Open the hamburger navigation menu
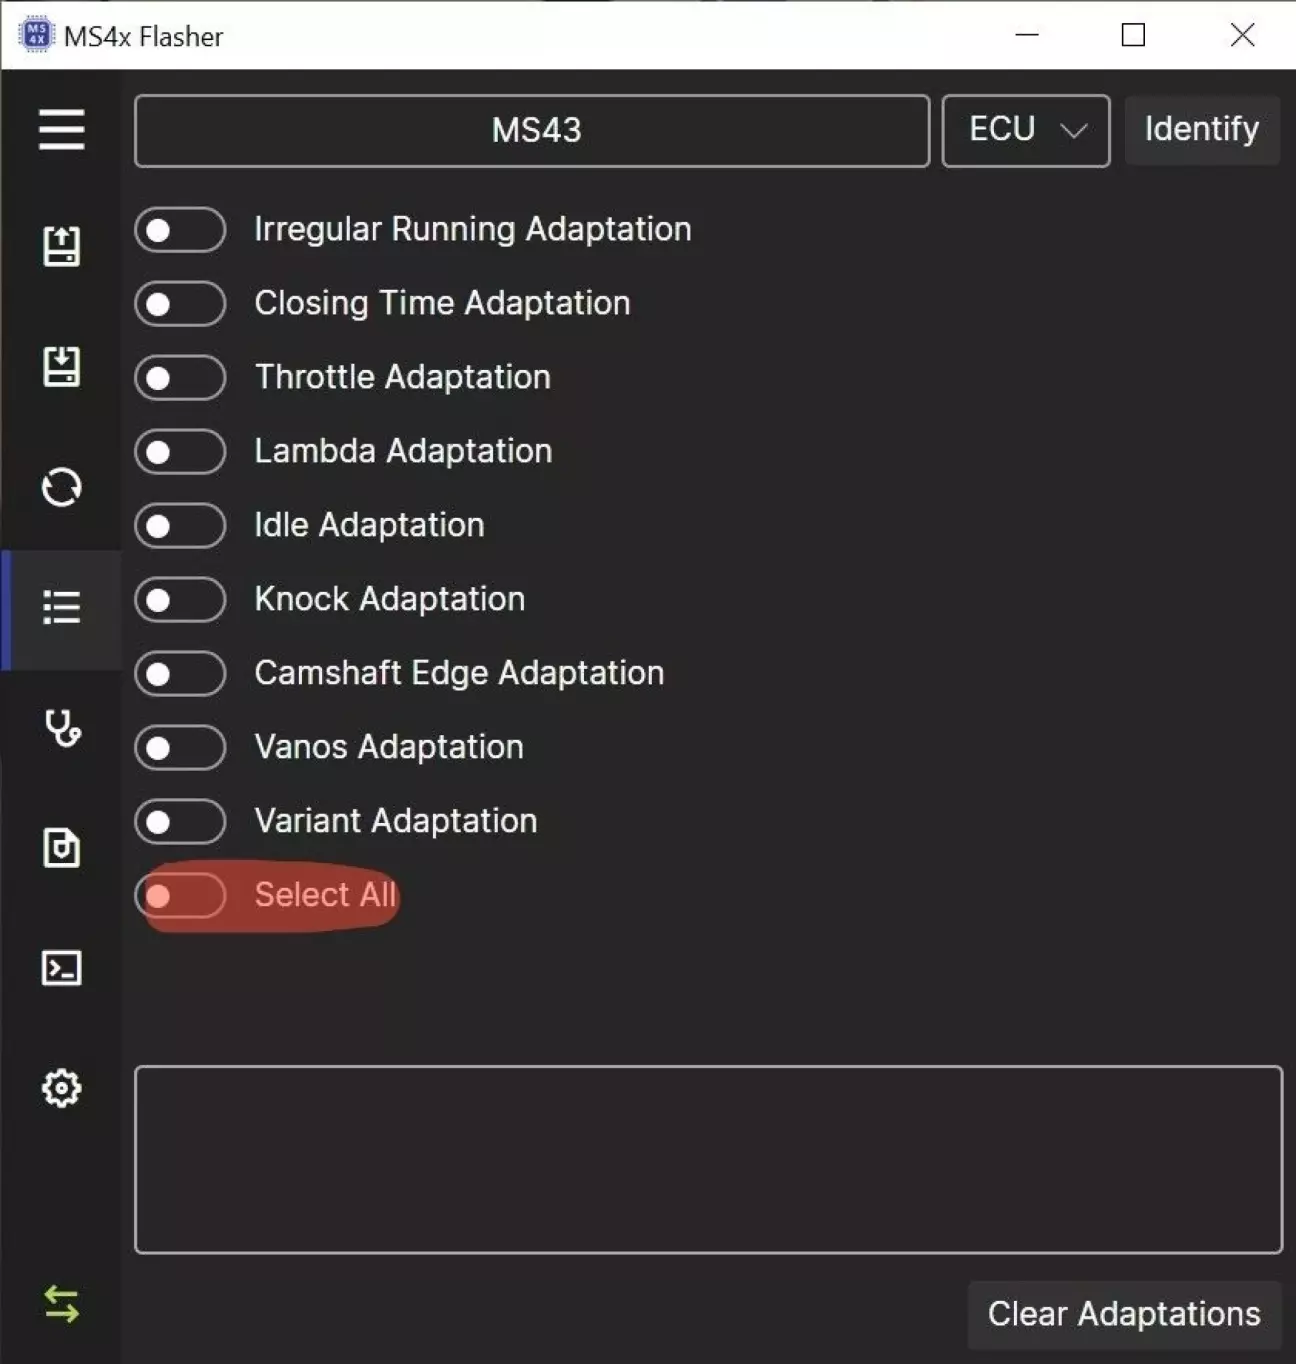Image resolution: width=1296 pixels, height=1364 pixels. [61, 130]
